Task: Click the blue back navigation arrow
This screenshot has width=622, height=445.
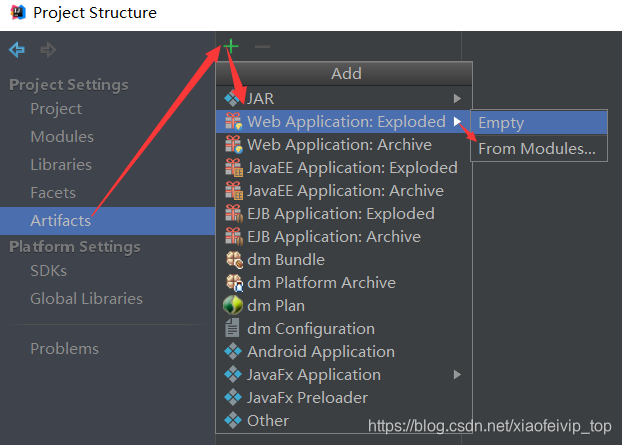Action: tap(17, 50)
